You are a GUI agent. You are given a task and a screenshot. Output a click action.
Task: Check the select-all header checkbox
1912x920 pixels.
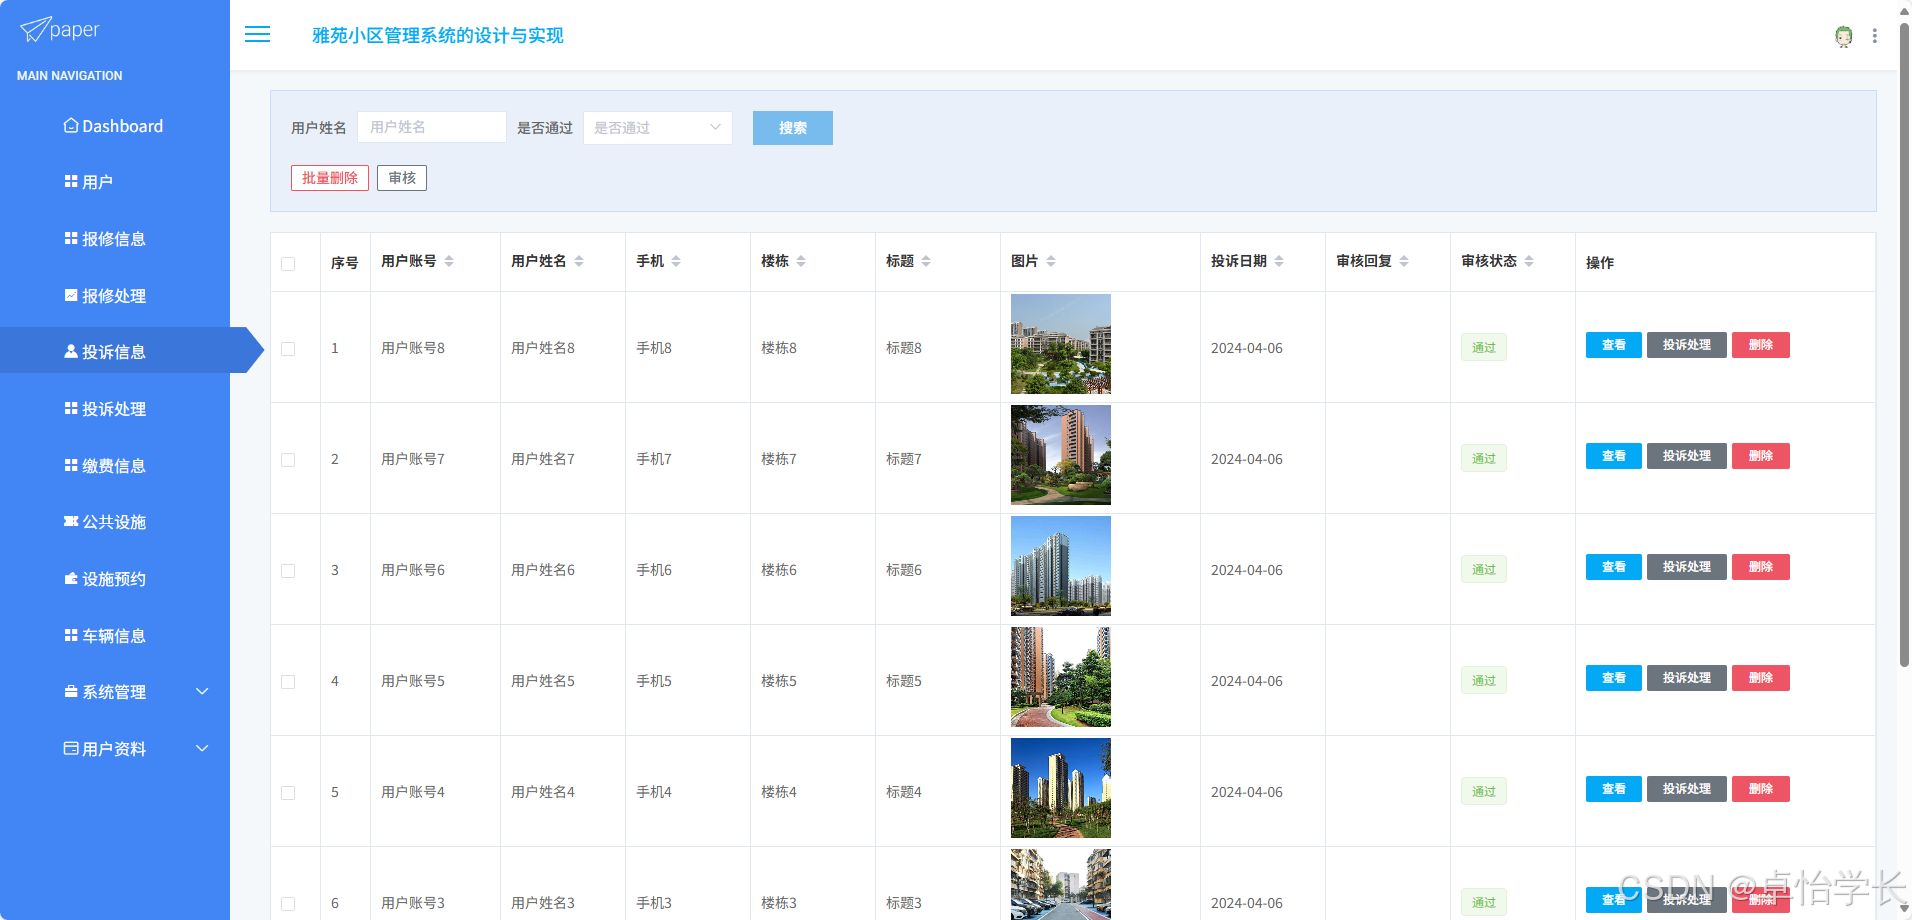(288, 264)
